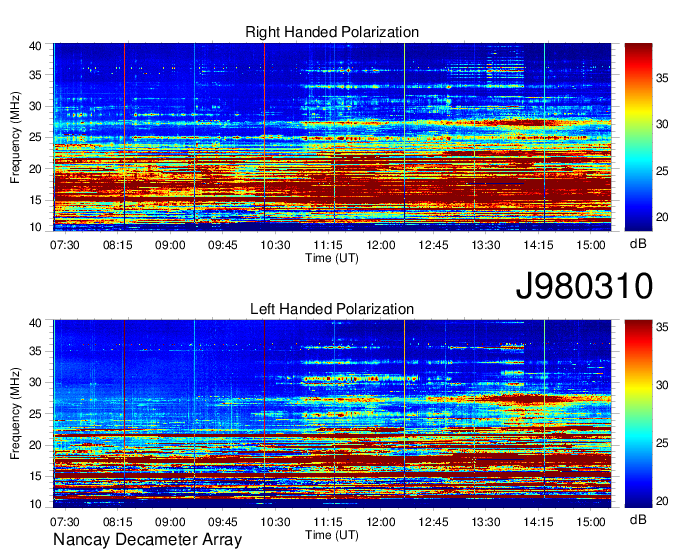Click 'Frequency (MHz)' axis label of Right Handed plot
The width and height of the screenshot is (680, 552).
(x=15, y=137)
